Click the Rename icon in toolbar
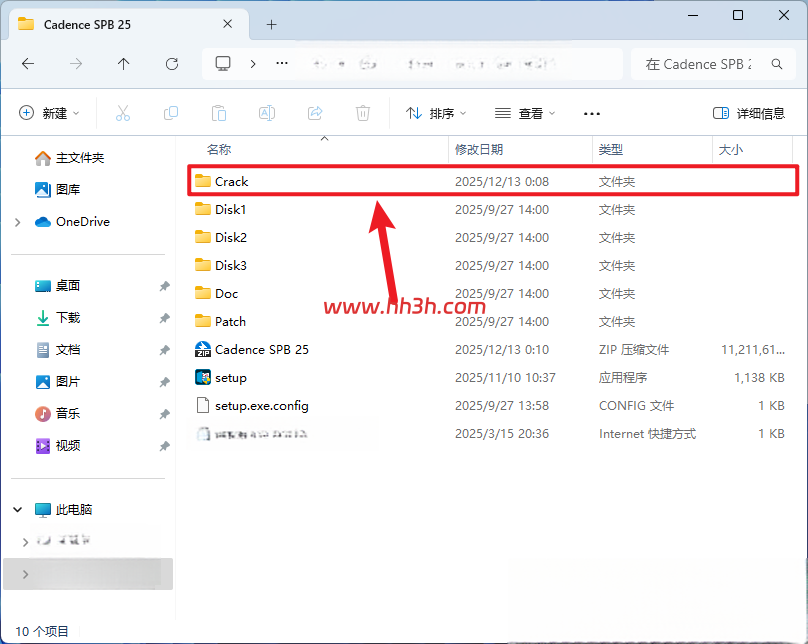This screenshot has height=644, width=808. tap(266, 113)
